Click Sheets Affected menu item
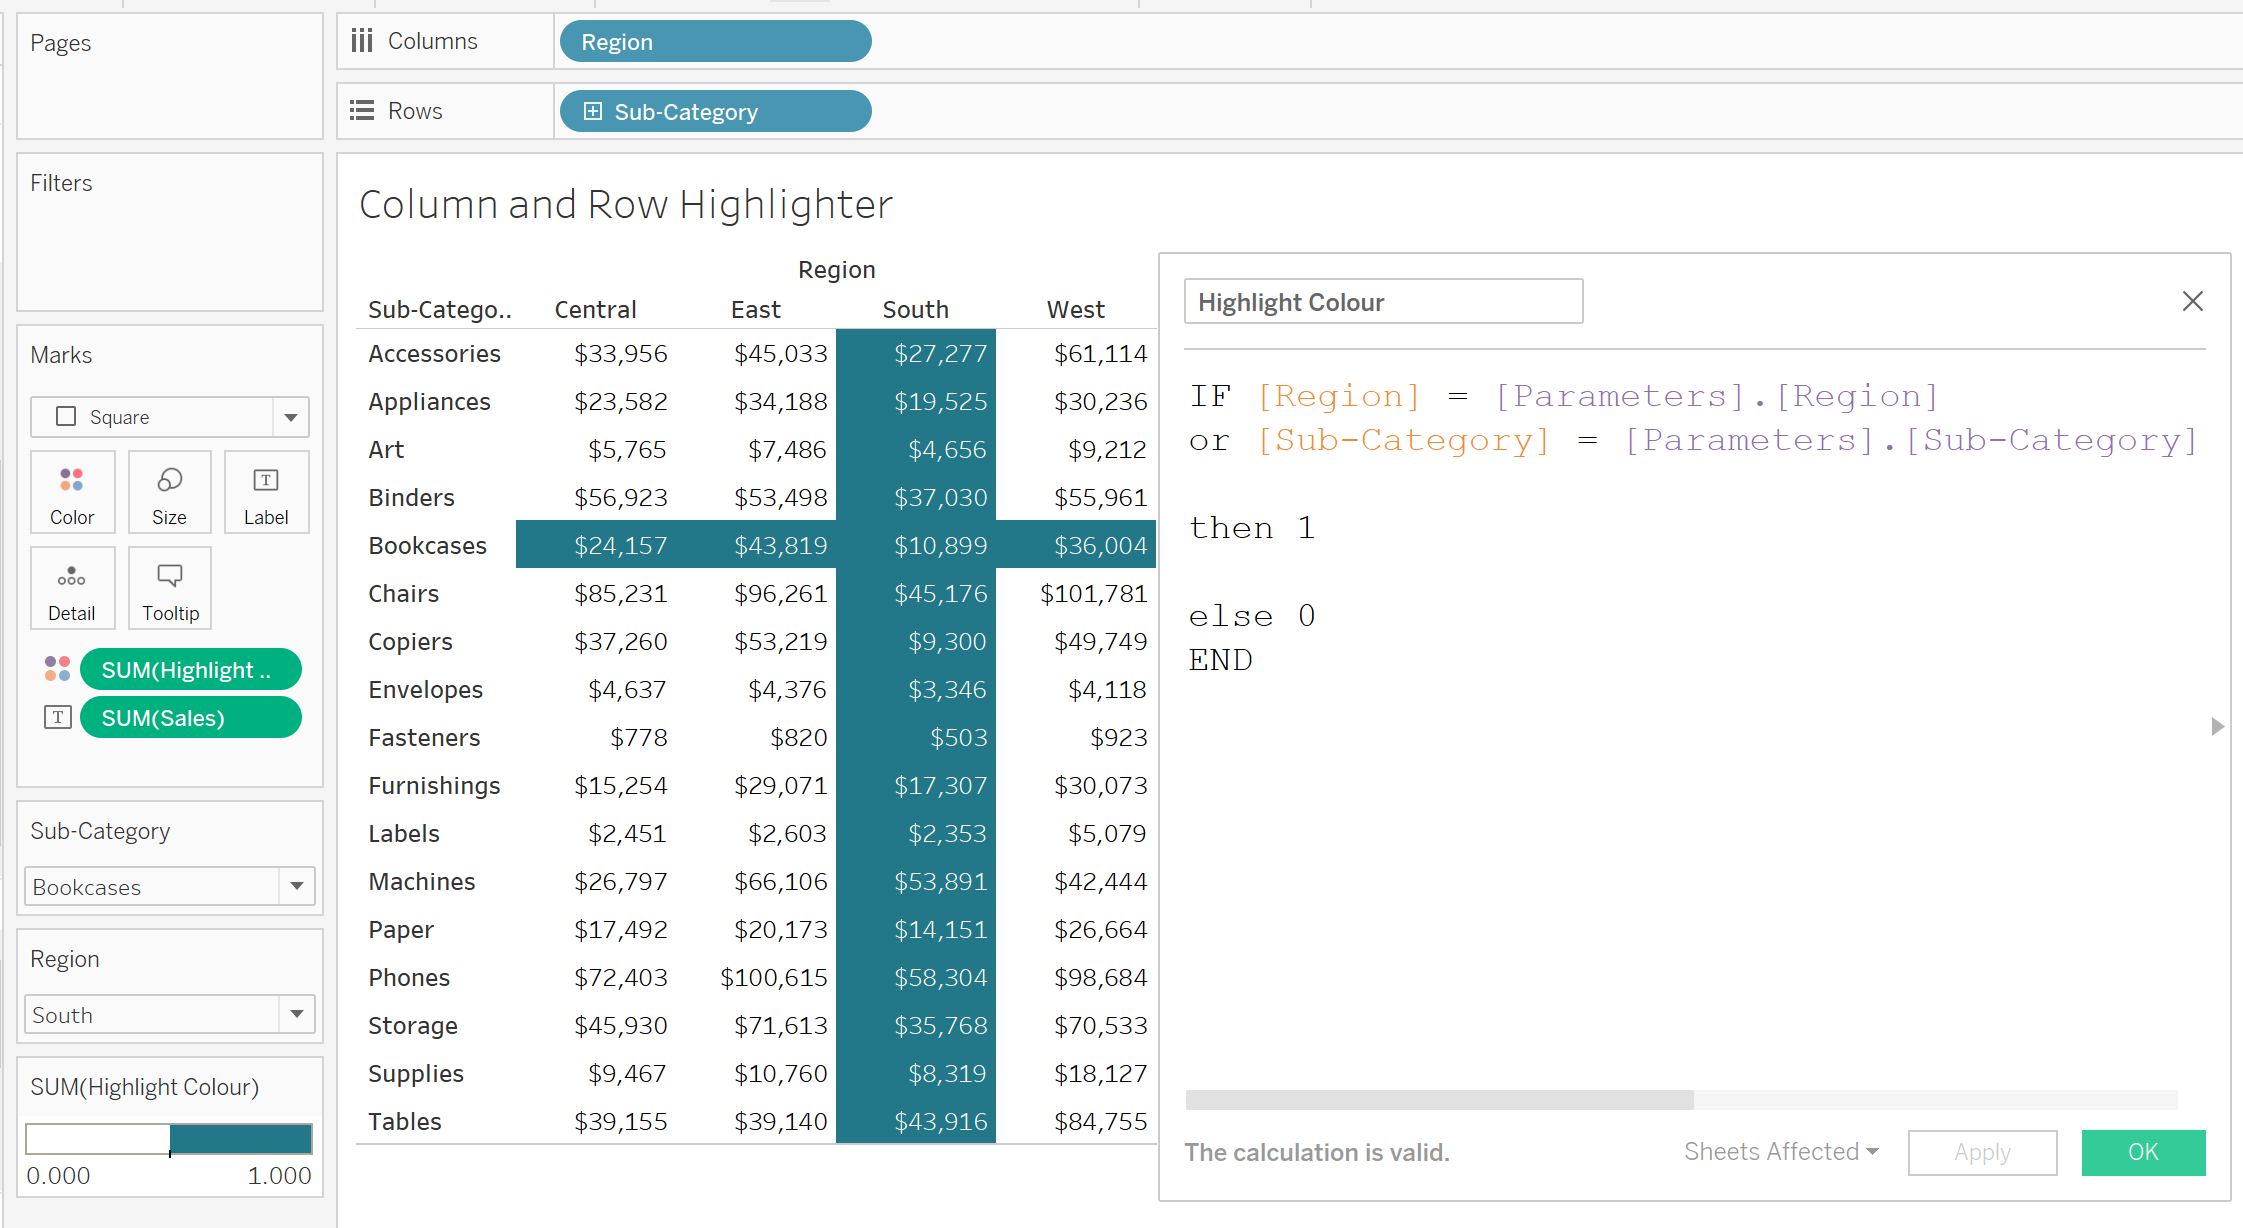Viewport: 2243px width, 1228px height. (x=1779, y=1151)
